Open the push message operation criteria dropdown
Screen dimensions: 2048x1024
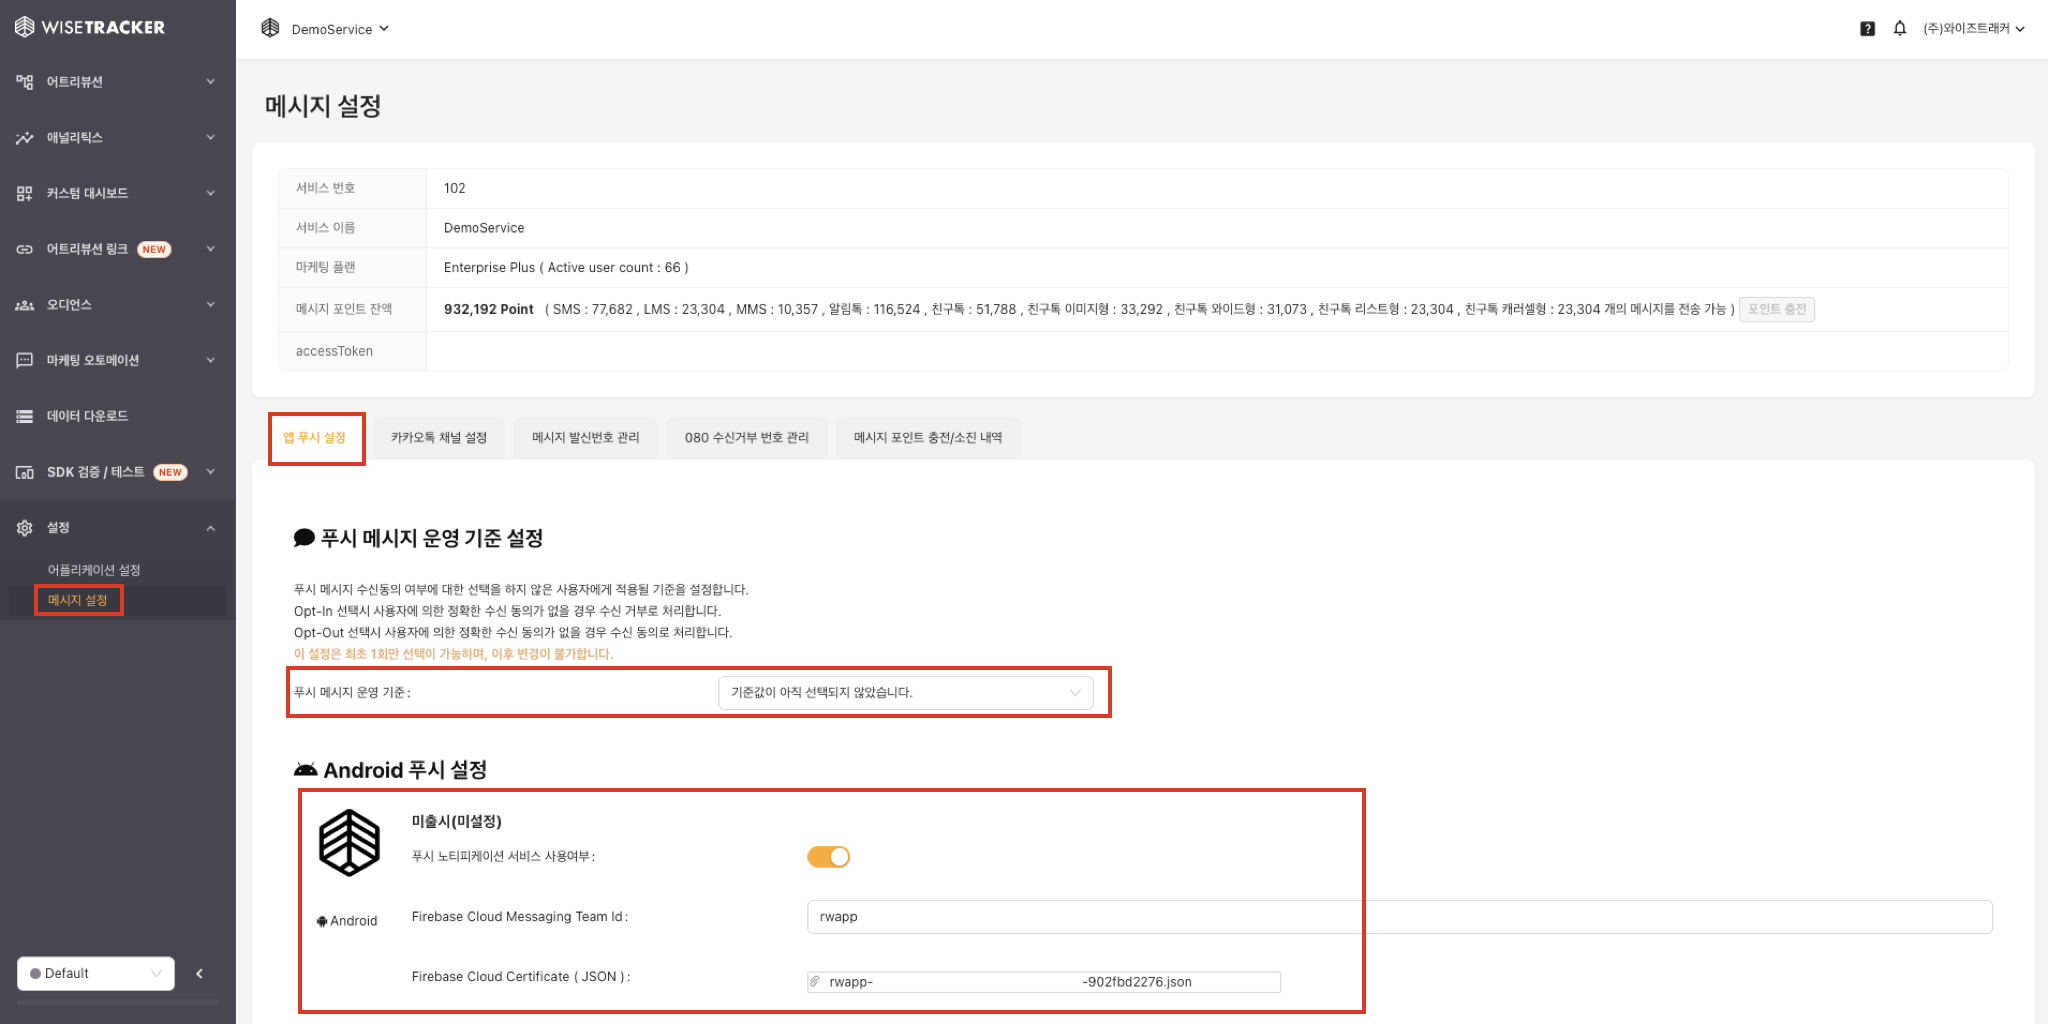coord(905,692)
